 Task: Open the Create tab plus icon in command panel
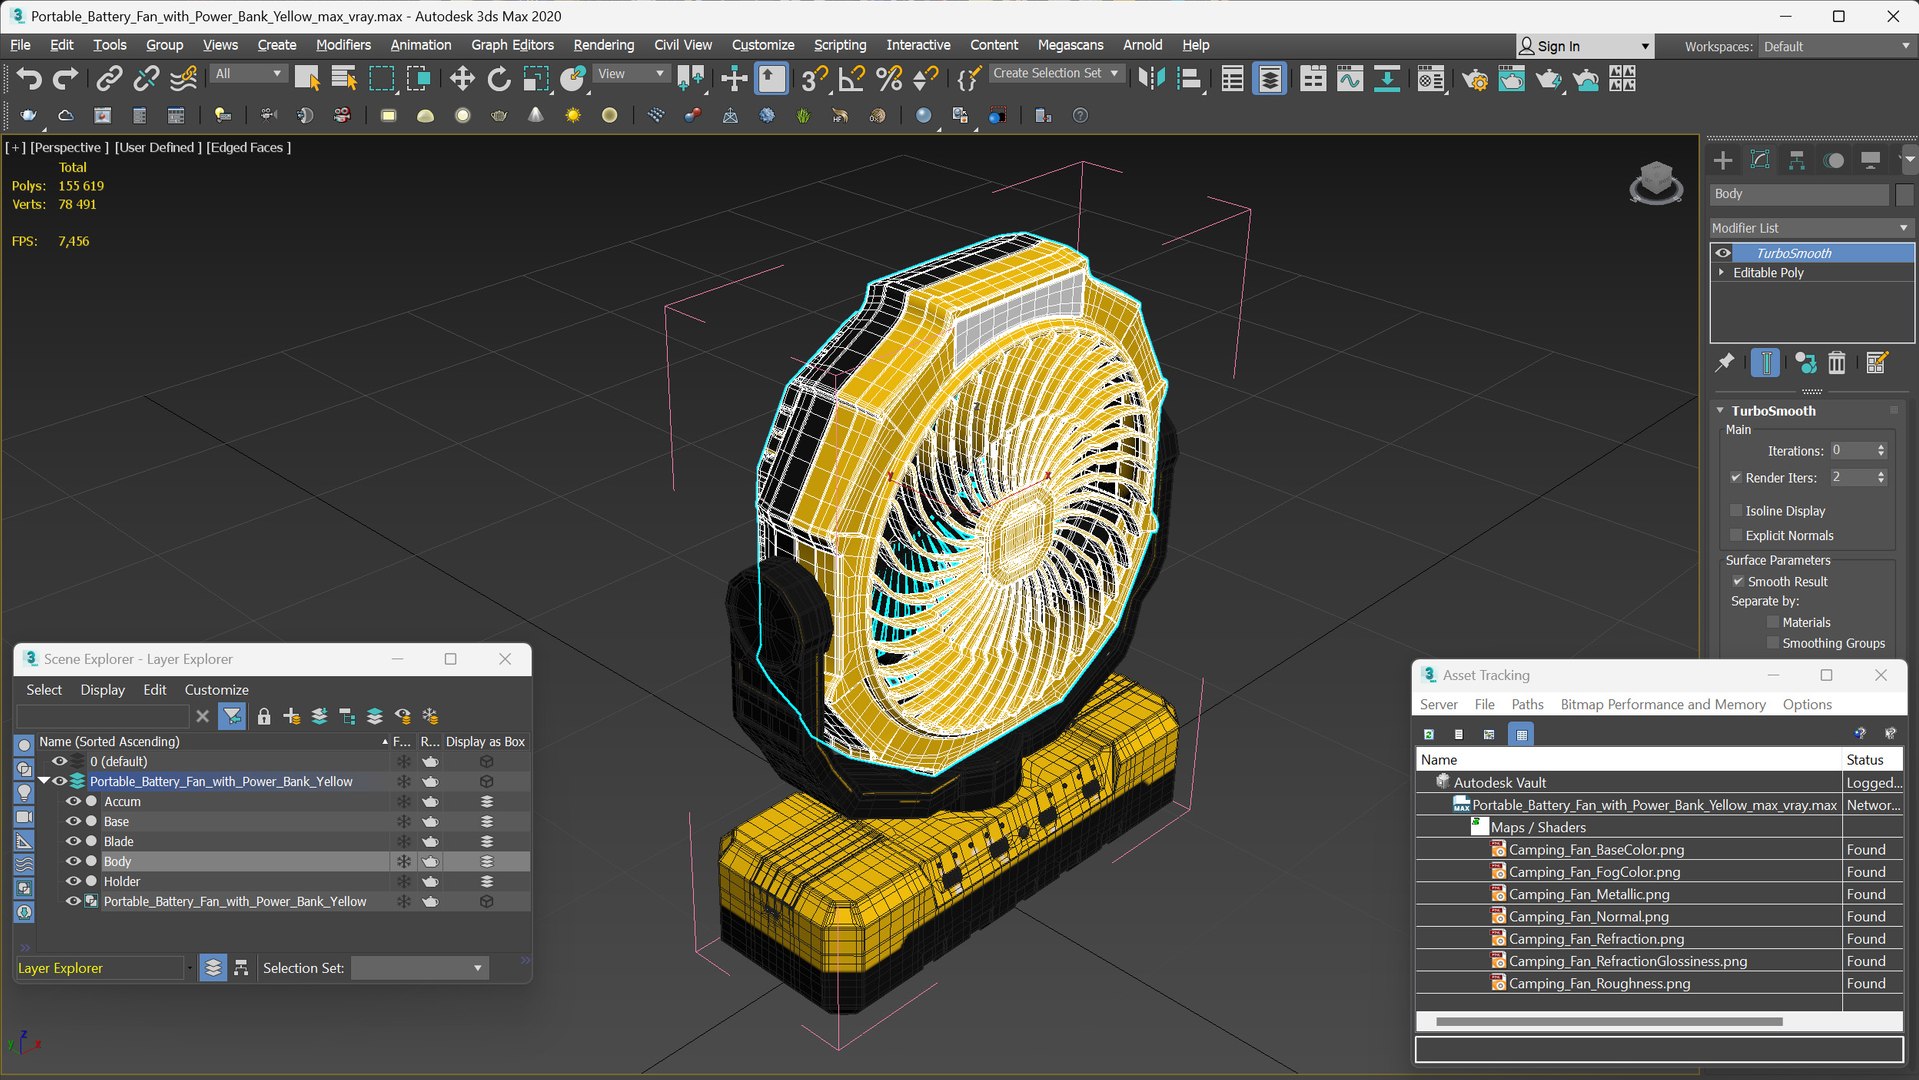tap(1723, 160)
